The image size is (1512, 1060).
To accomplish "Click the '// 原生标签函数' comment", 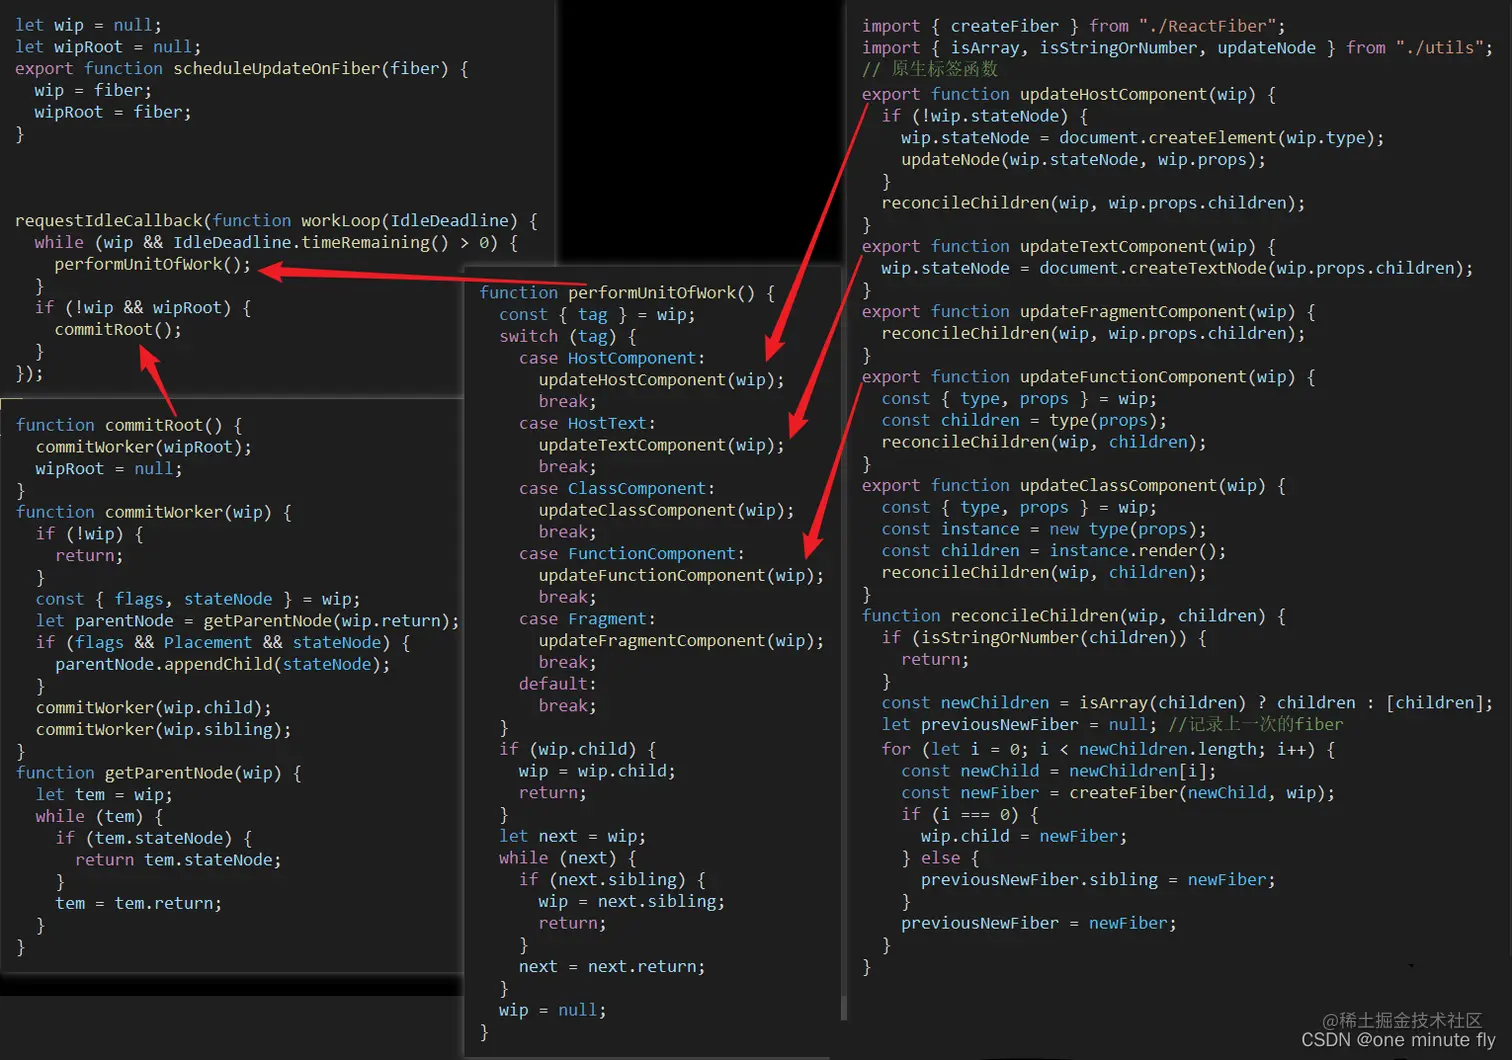I will point(930,69).
